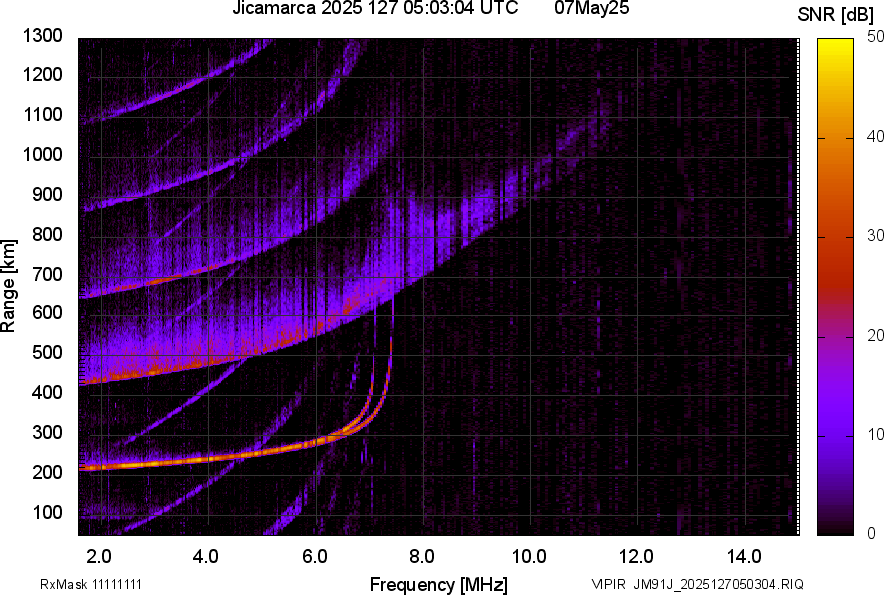Viewport: 884px width, 595px height.
Task: Click the 14.0 frequency tick label
Action: coord(744,557)
